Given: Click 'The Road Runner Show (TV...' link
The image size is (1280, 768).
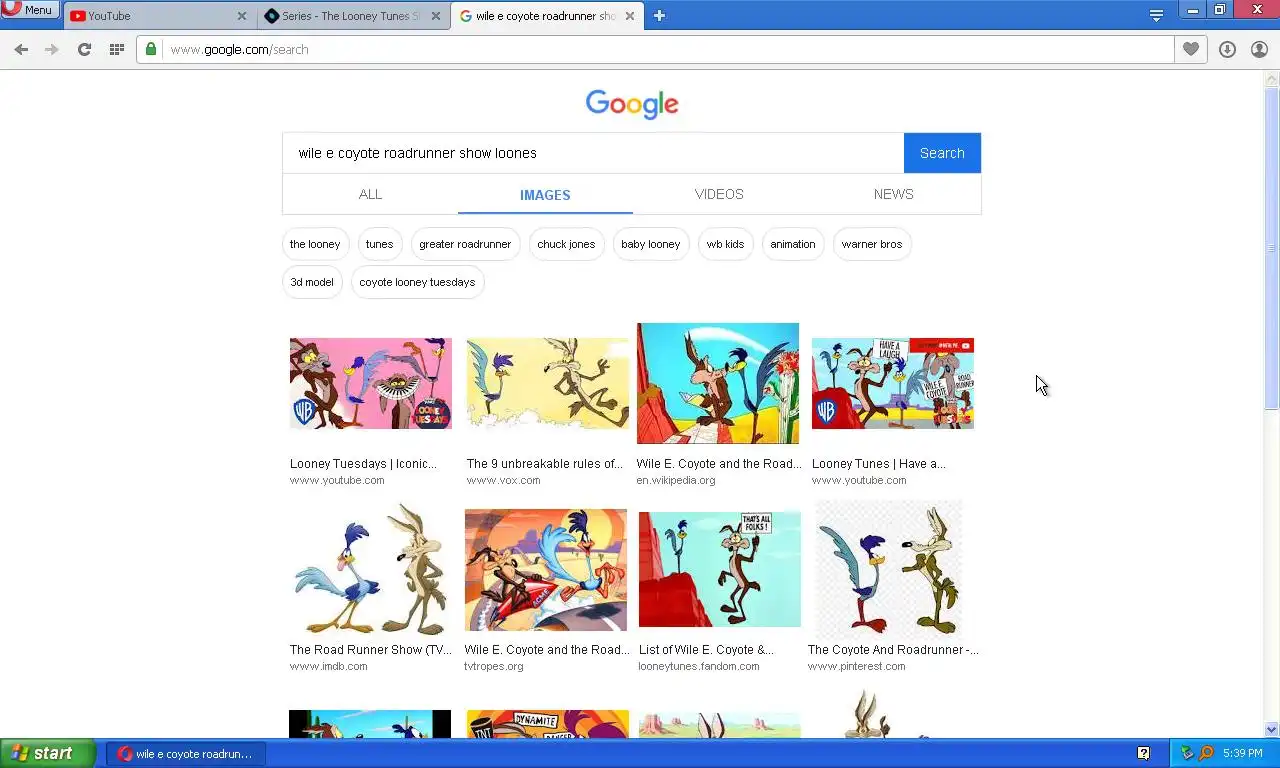Looking at the screenshot, I should pos(371,650).
